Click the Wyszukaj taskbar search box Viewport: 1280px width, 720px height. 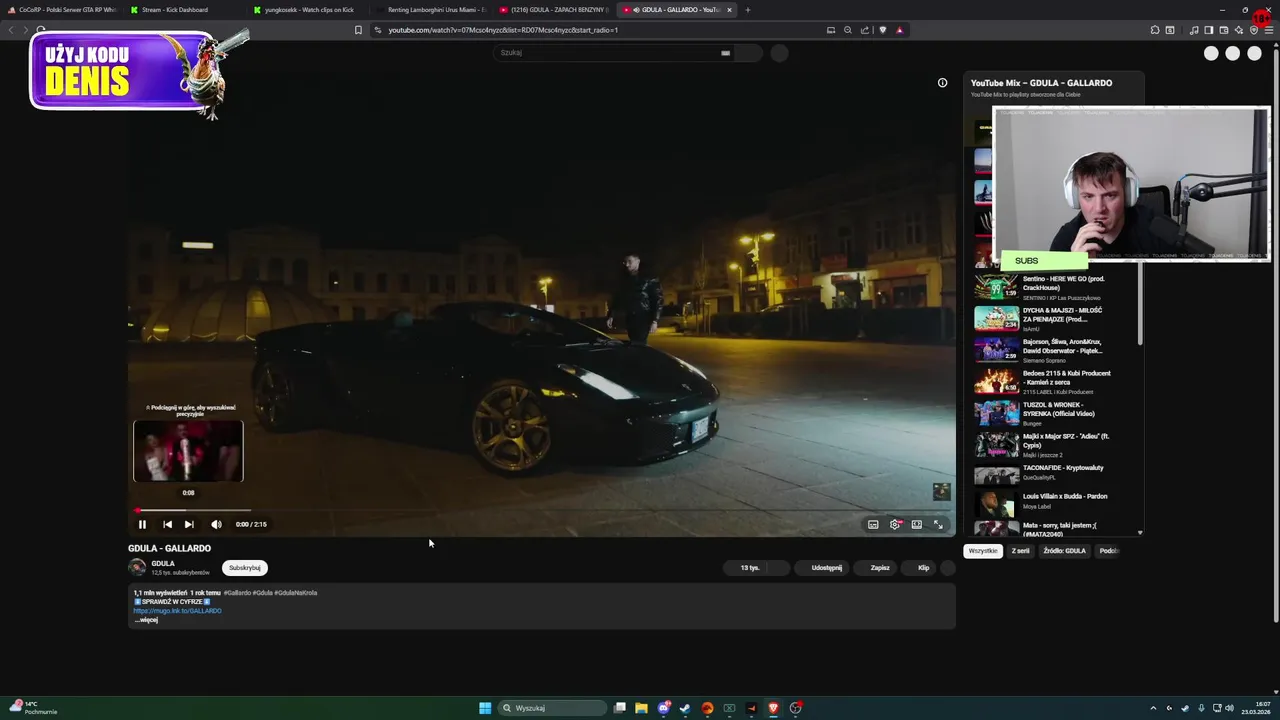pos(553,708)
